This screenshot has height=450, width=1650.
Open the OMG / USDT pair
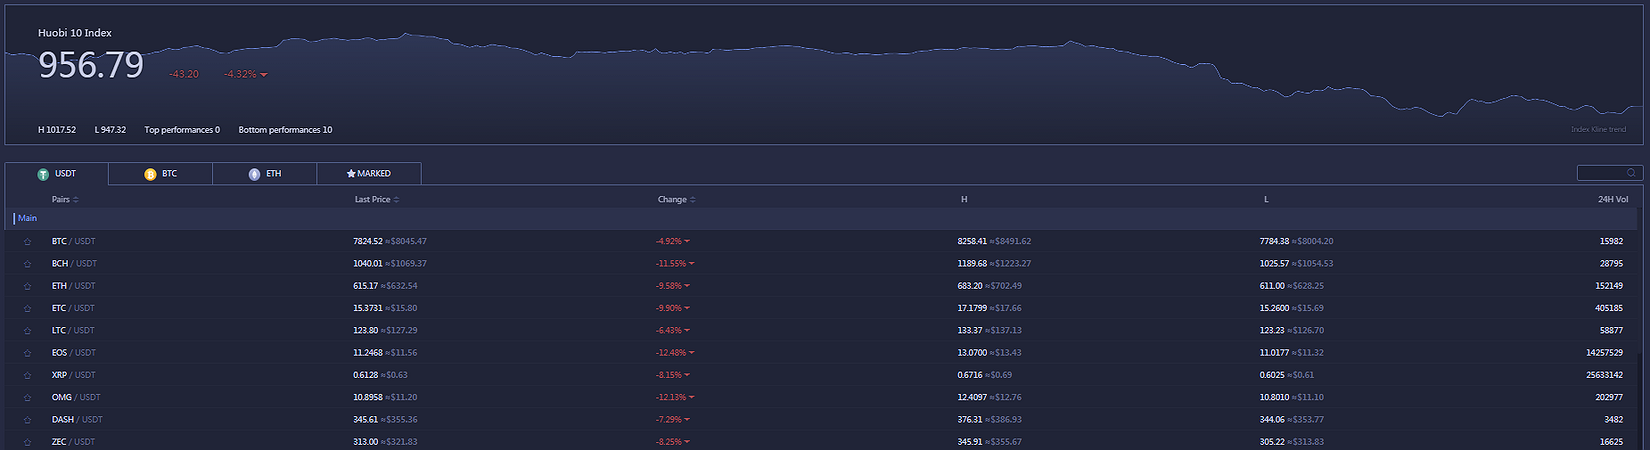tap(76, 398)
